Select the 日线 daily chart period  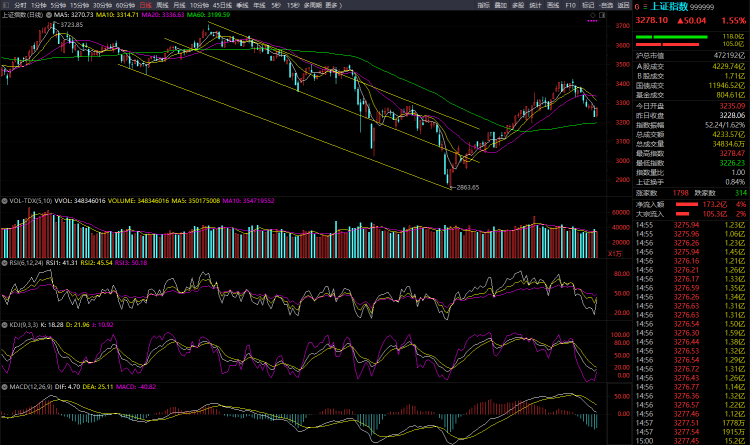tap(145, 5)
